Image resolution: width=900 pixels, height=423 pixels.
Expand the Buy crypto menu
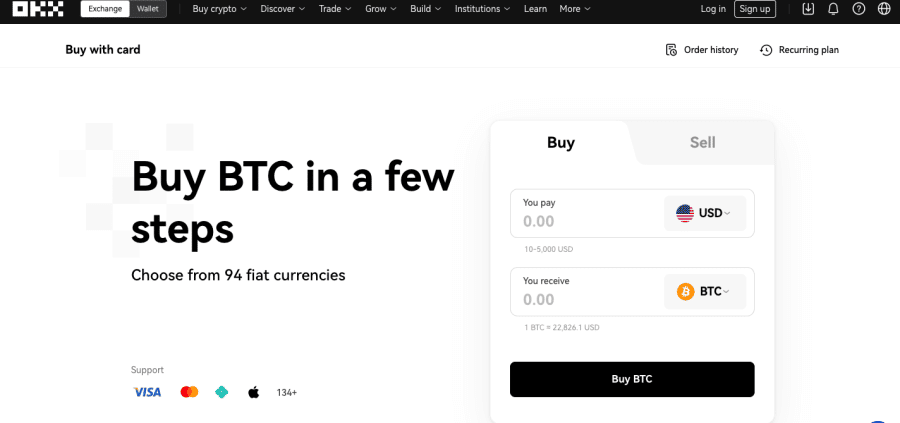click(x=220, y=9)
